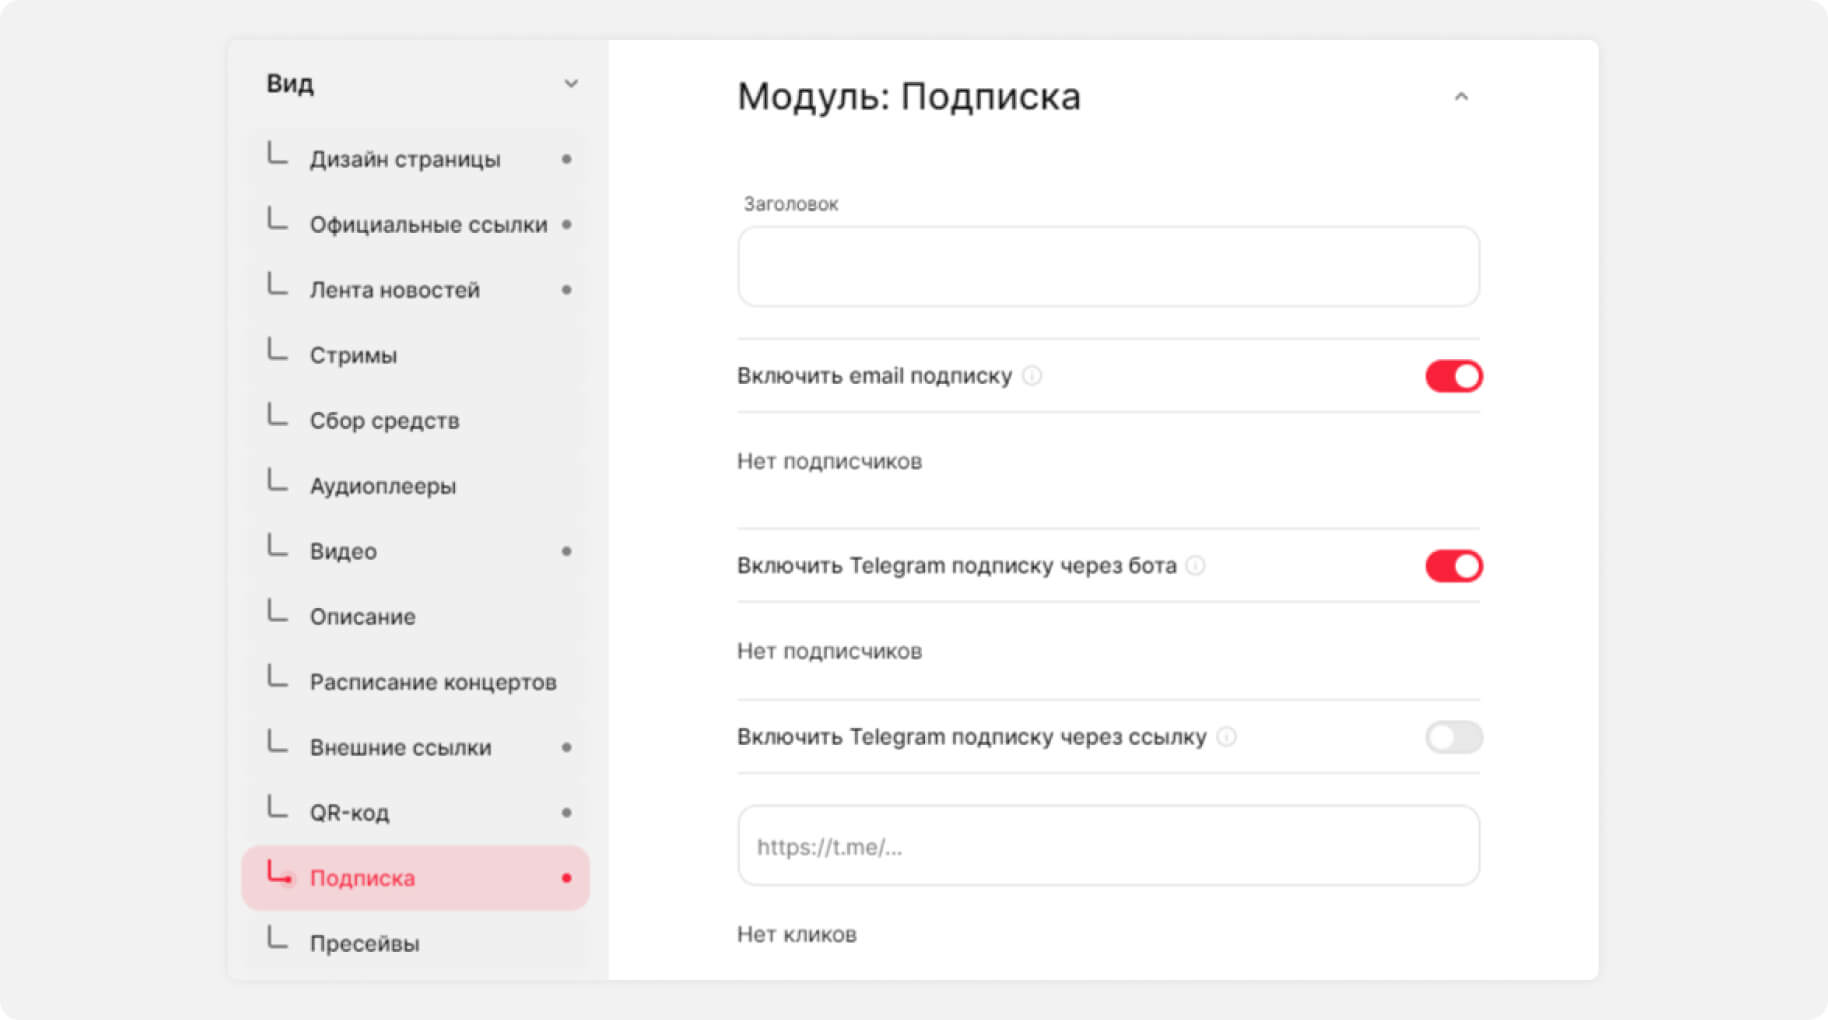
Task: Click the status dot next to QR-код
Action: point(566,813)
